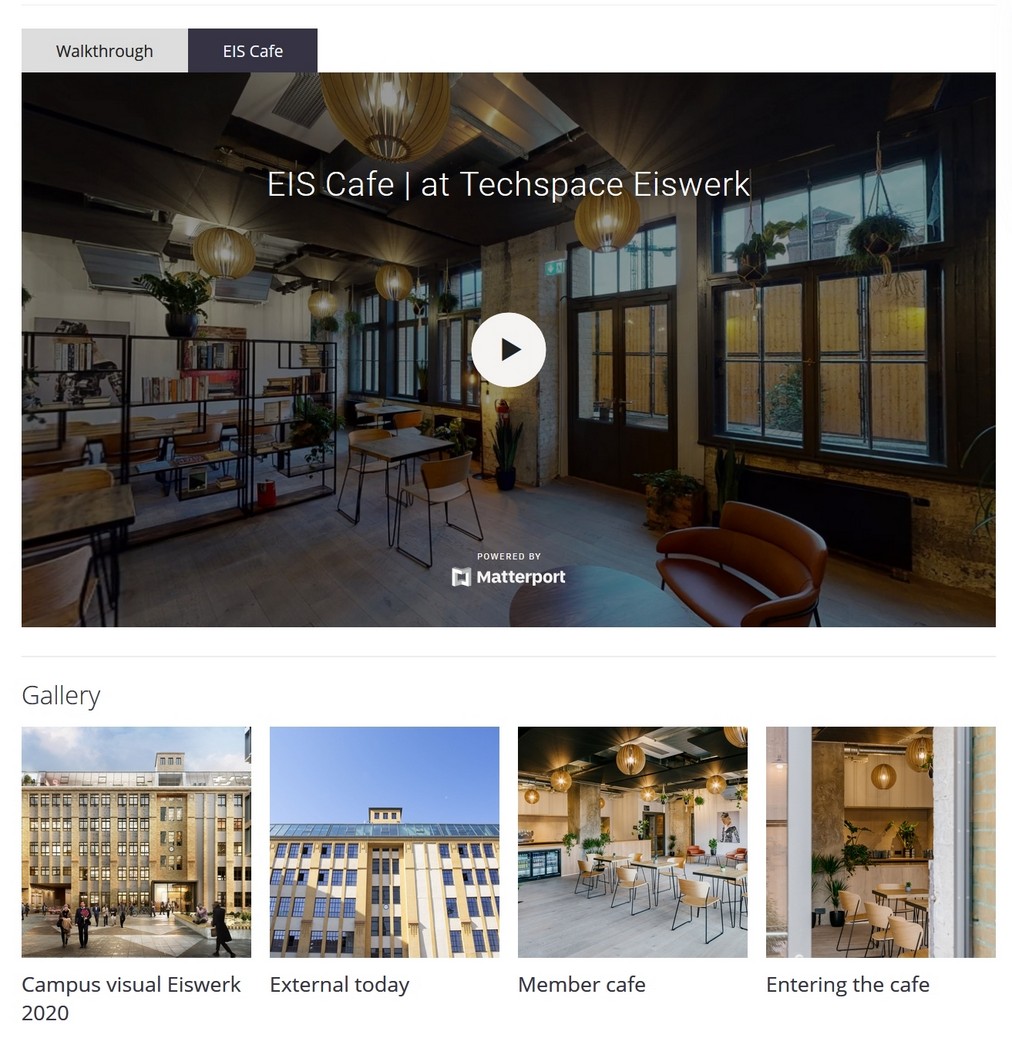Click the External today caption text
The height and width of the screenshot is (1038, 1012).
click(340, 984)
